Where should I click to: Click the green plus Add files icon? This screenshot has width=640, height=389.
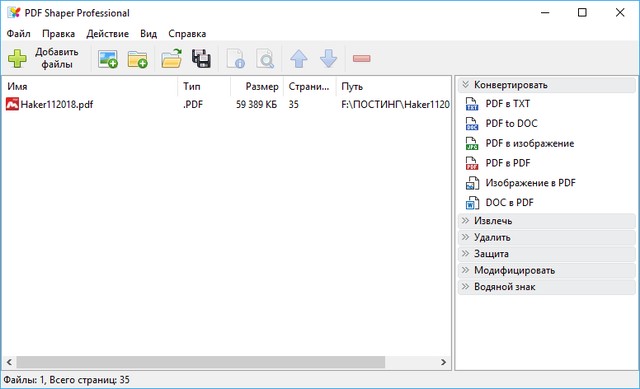(x=17, y=58)
